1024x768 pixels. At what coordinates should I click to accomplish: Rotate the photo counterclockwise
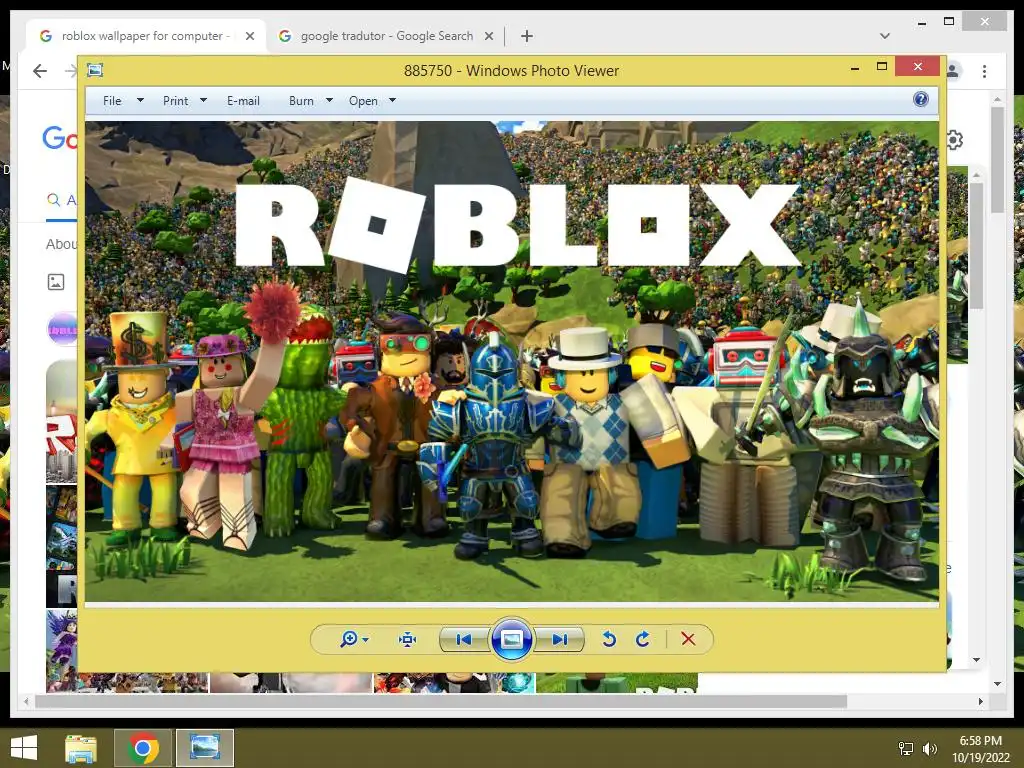tap(609, 639)
